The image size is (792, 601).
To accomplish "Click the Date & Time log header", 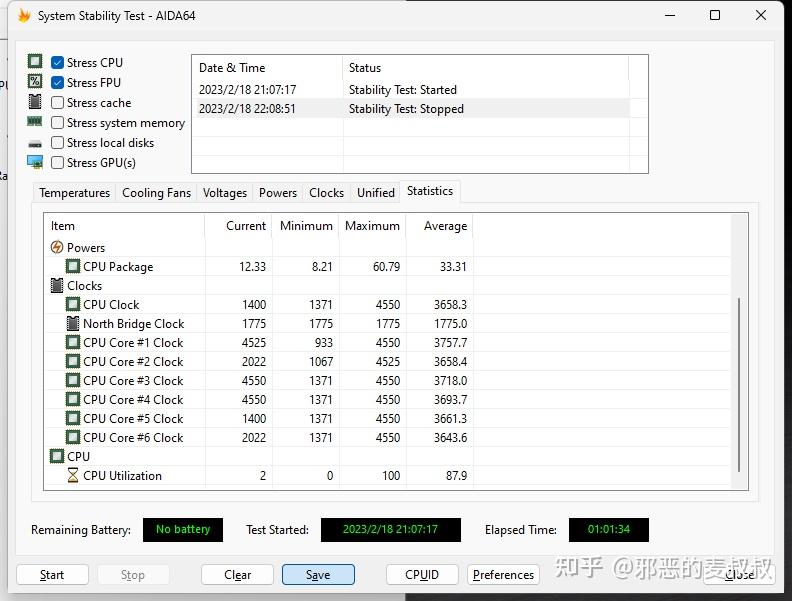I will 267,68.
